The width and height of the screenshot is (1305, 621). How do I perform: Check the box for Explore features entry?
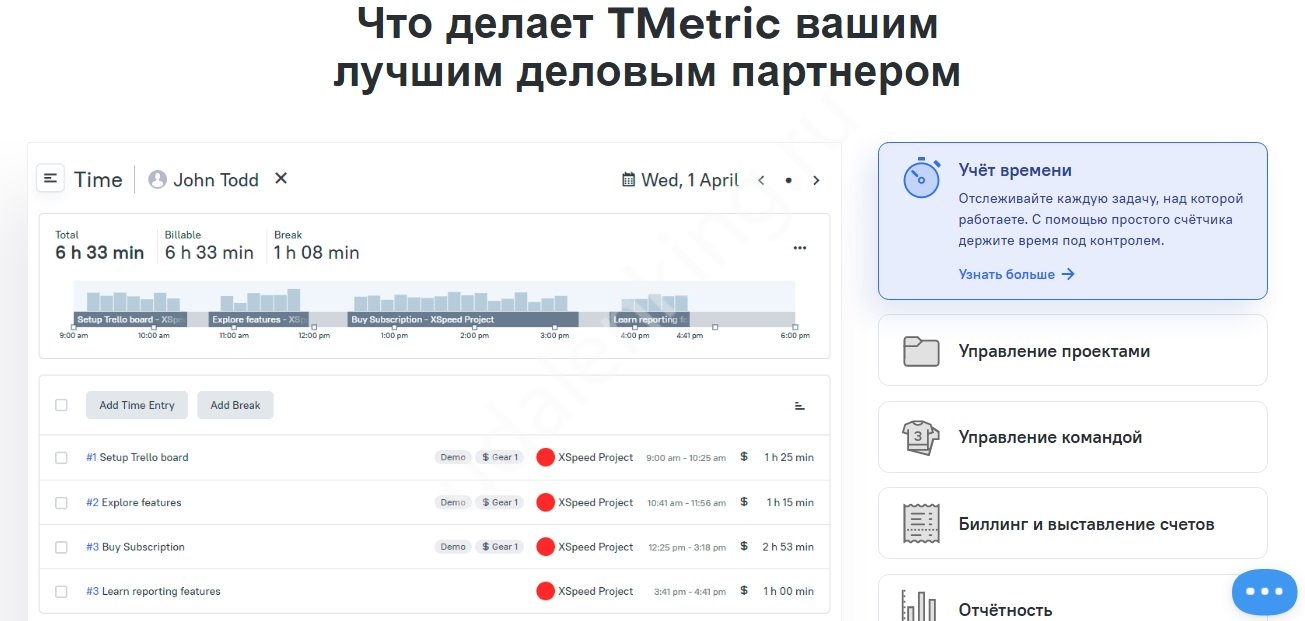point(61,502)
